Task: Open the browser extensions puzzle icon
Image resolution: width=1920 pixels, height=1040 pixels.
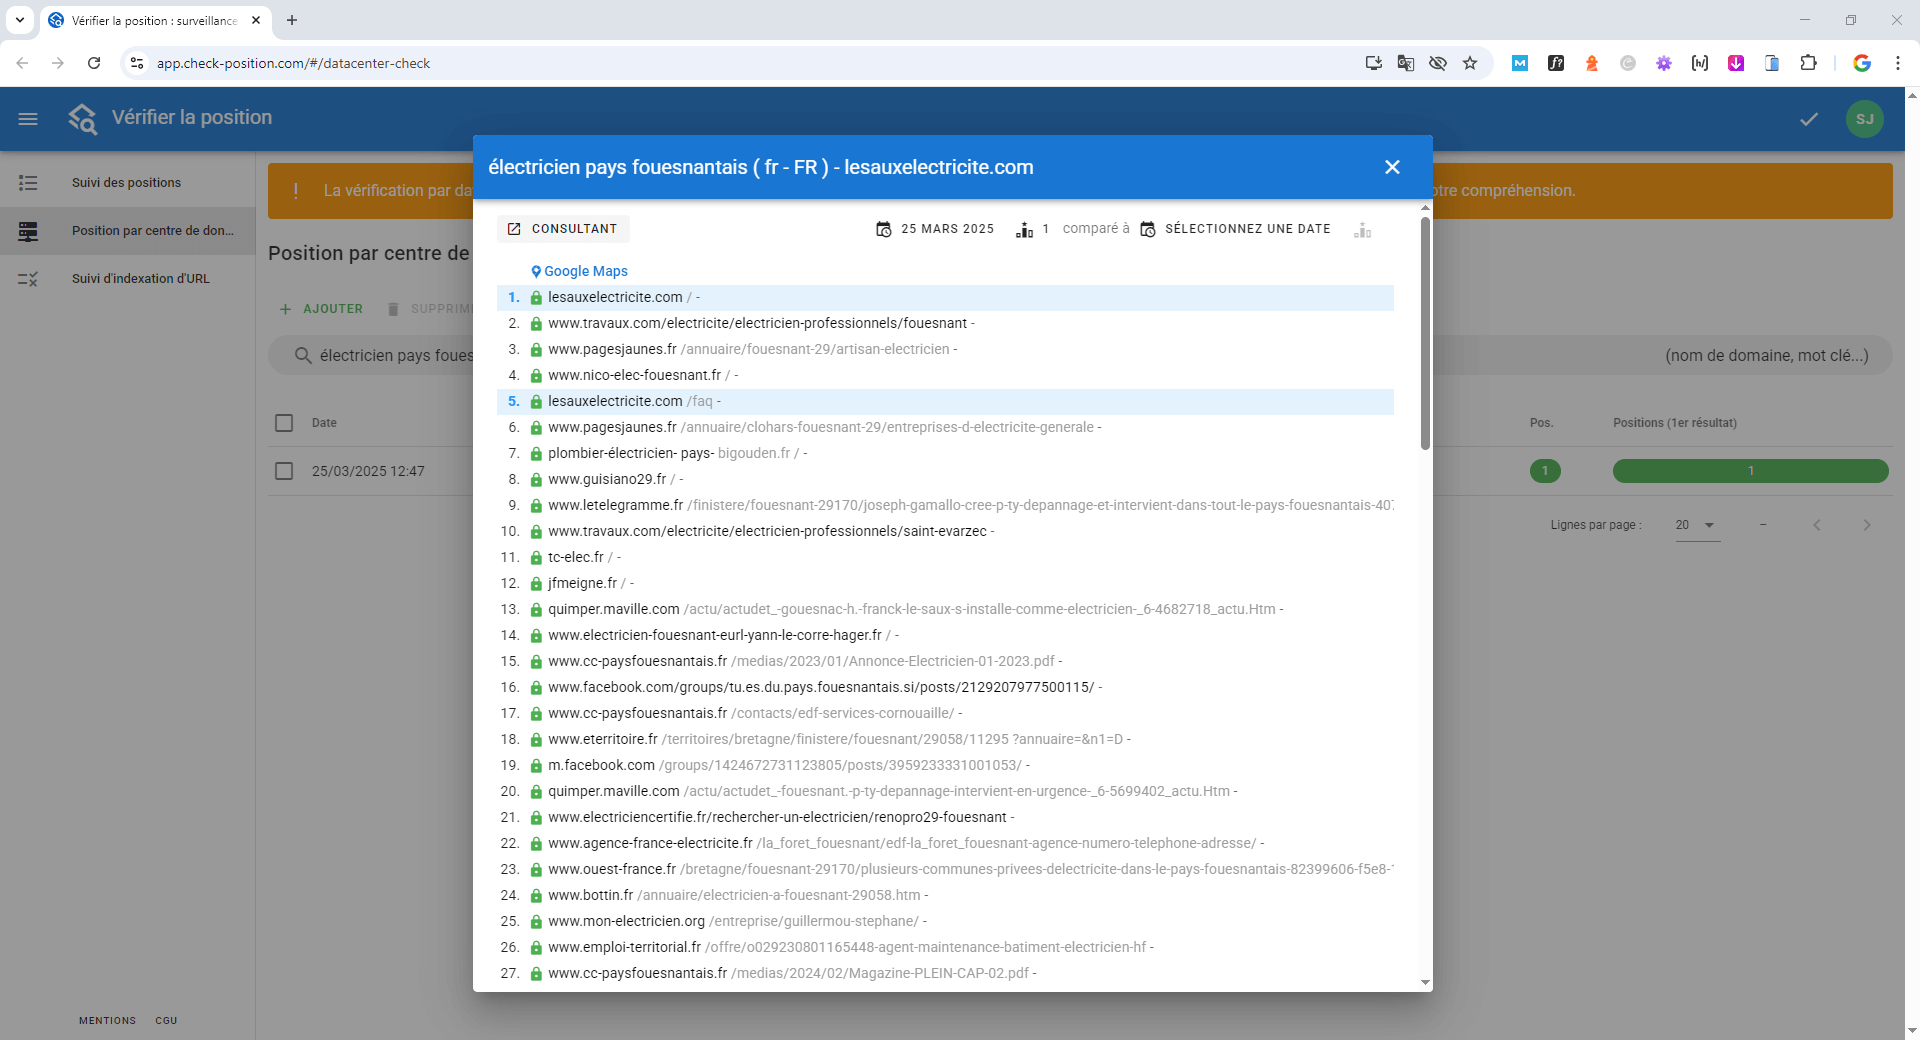Action: point(1808,63)
